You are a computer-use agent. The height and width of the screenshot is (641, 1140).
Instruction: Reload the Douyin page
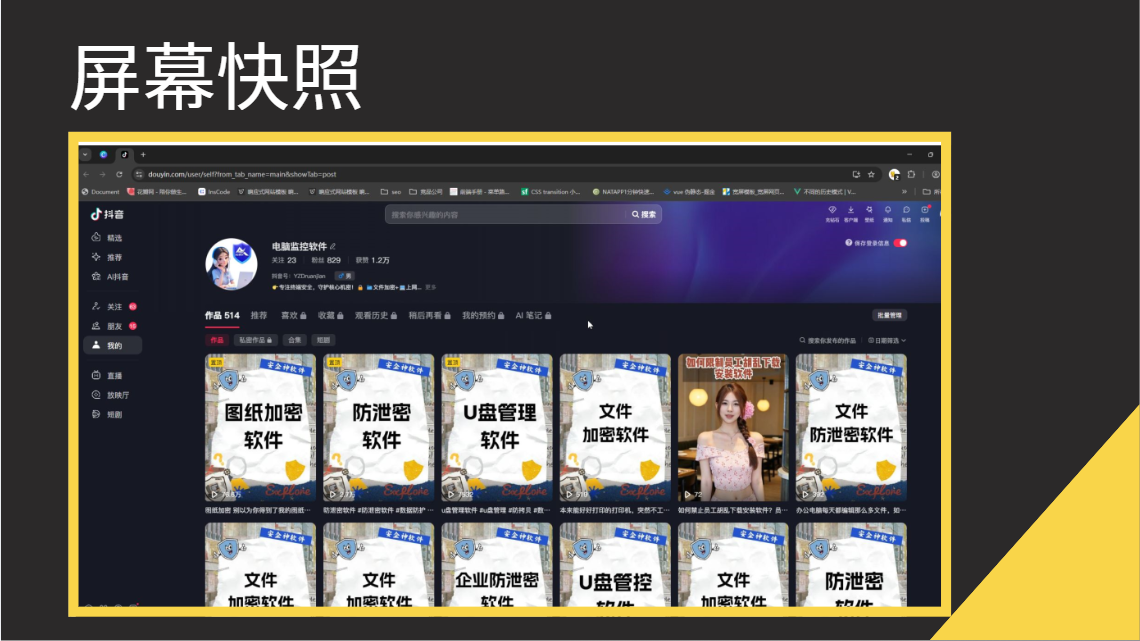coord(119,174)
